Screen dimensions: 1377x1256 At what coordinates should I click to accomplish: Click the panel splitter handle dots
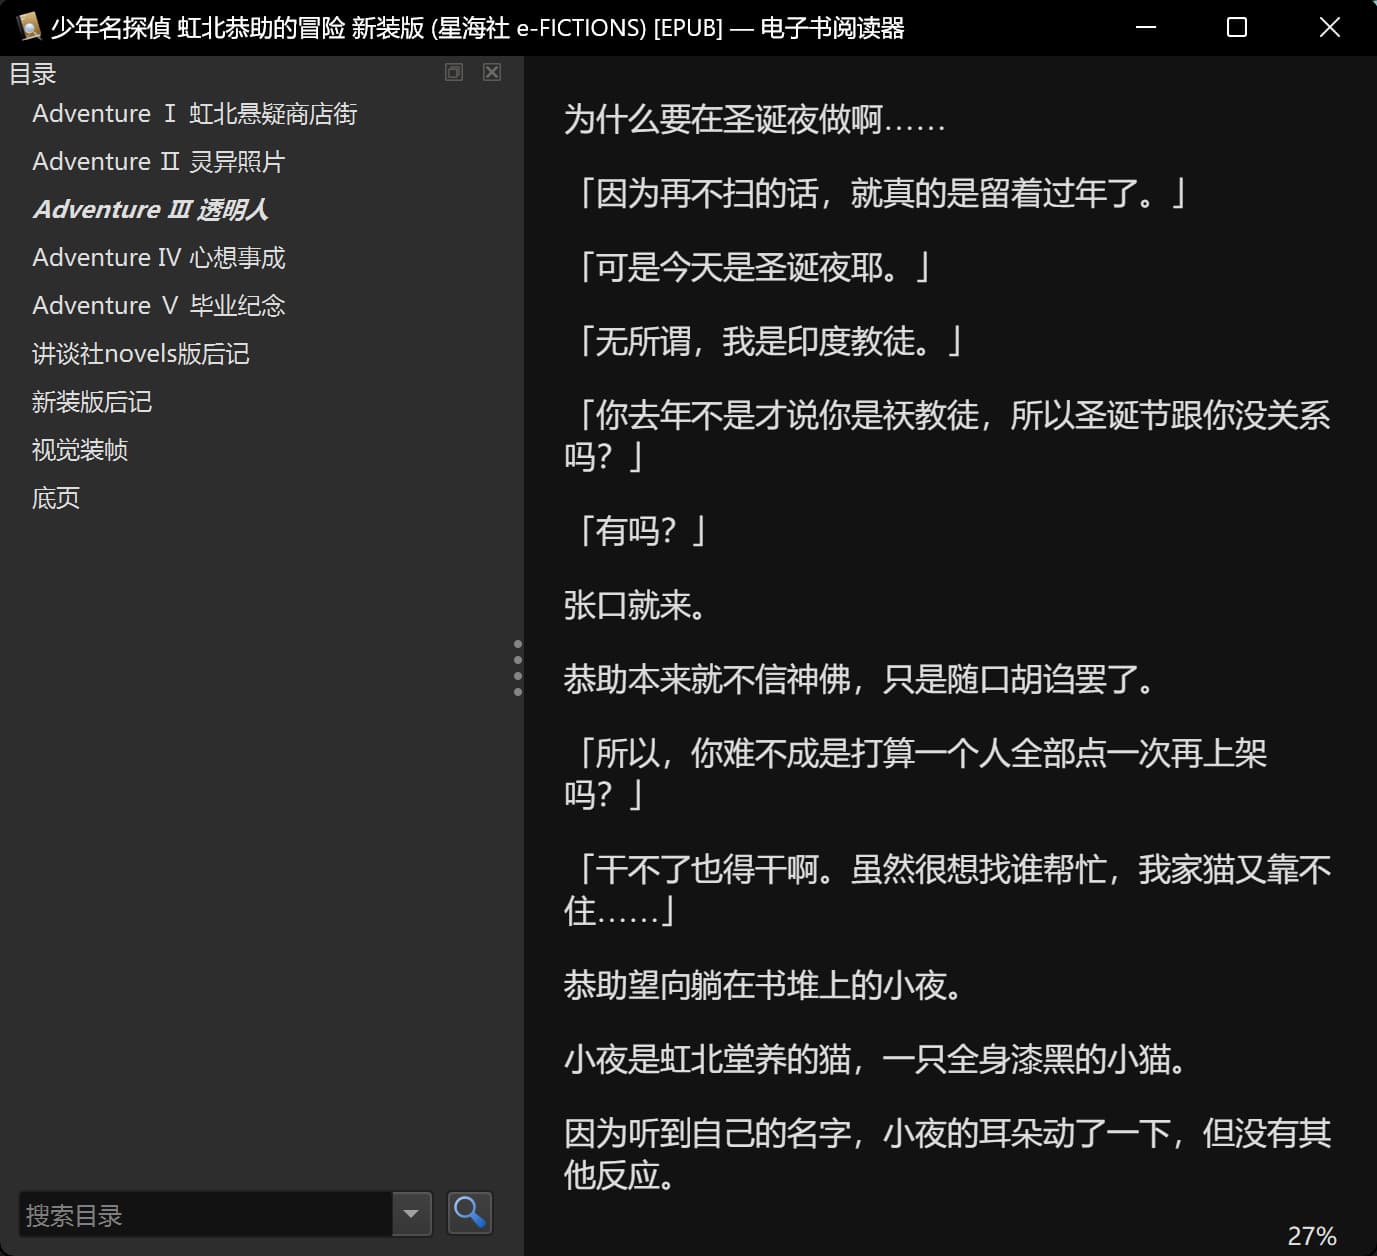pos(517,667)
